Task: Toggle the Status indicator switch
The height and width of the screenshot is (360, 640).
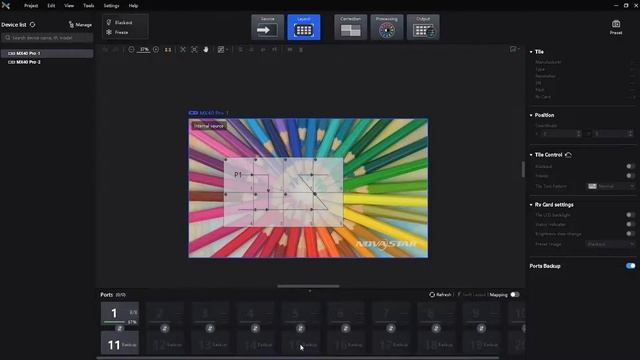Action: click(x=630, y=224)
